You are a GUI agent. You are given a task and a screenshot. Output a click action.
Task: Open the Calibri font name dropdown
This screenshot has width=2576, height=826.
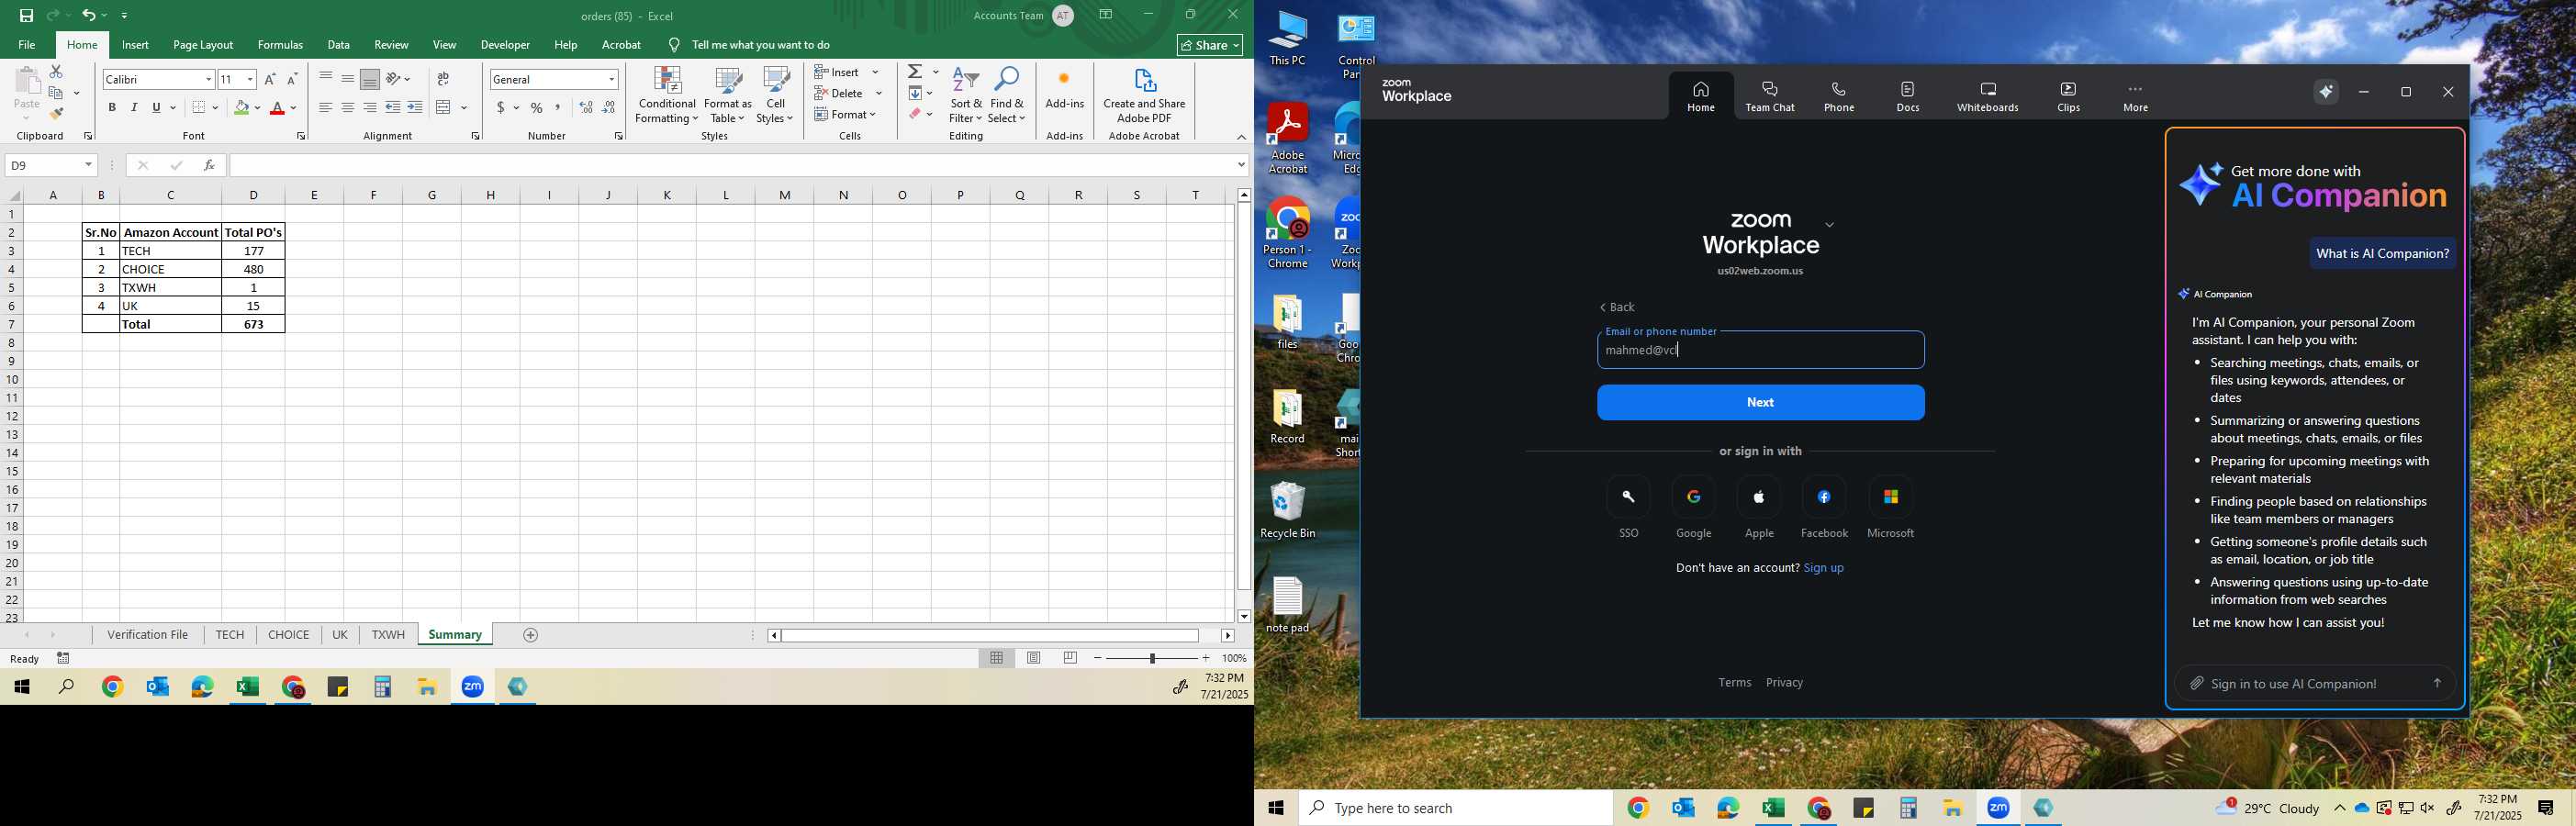208,79
